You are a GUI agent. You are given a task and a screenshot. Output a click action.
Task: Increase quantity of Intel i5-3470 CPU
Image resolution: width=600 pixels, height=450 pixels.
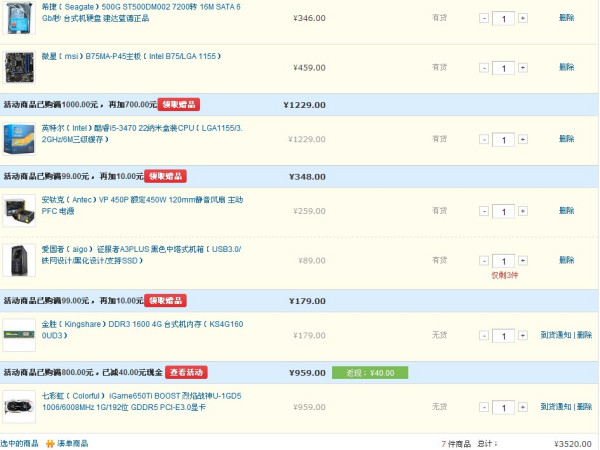point(523,139)
